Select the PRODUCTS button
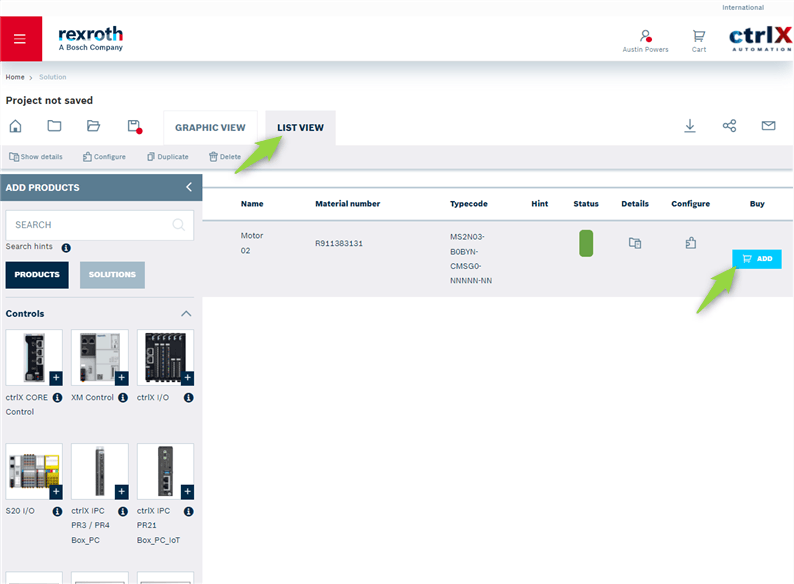The image size is (794, 584). pyautogui.click(x=37, y=275)
